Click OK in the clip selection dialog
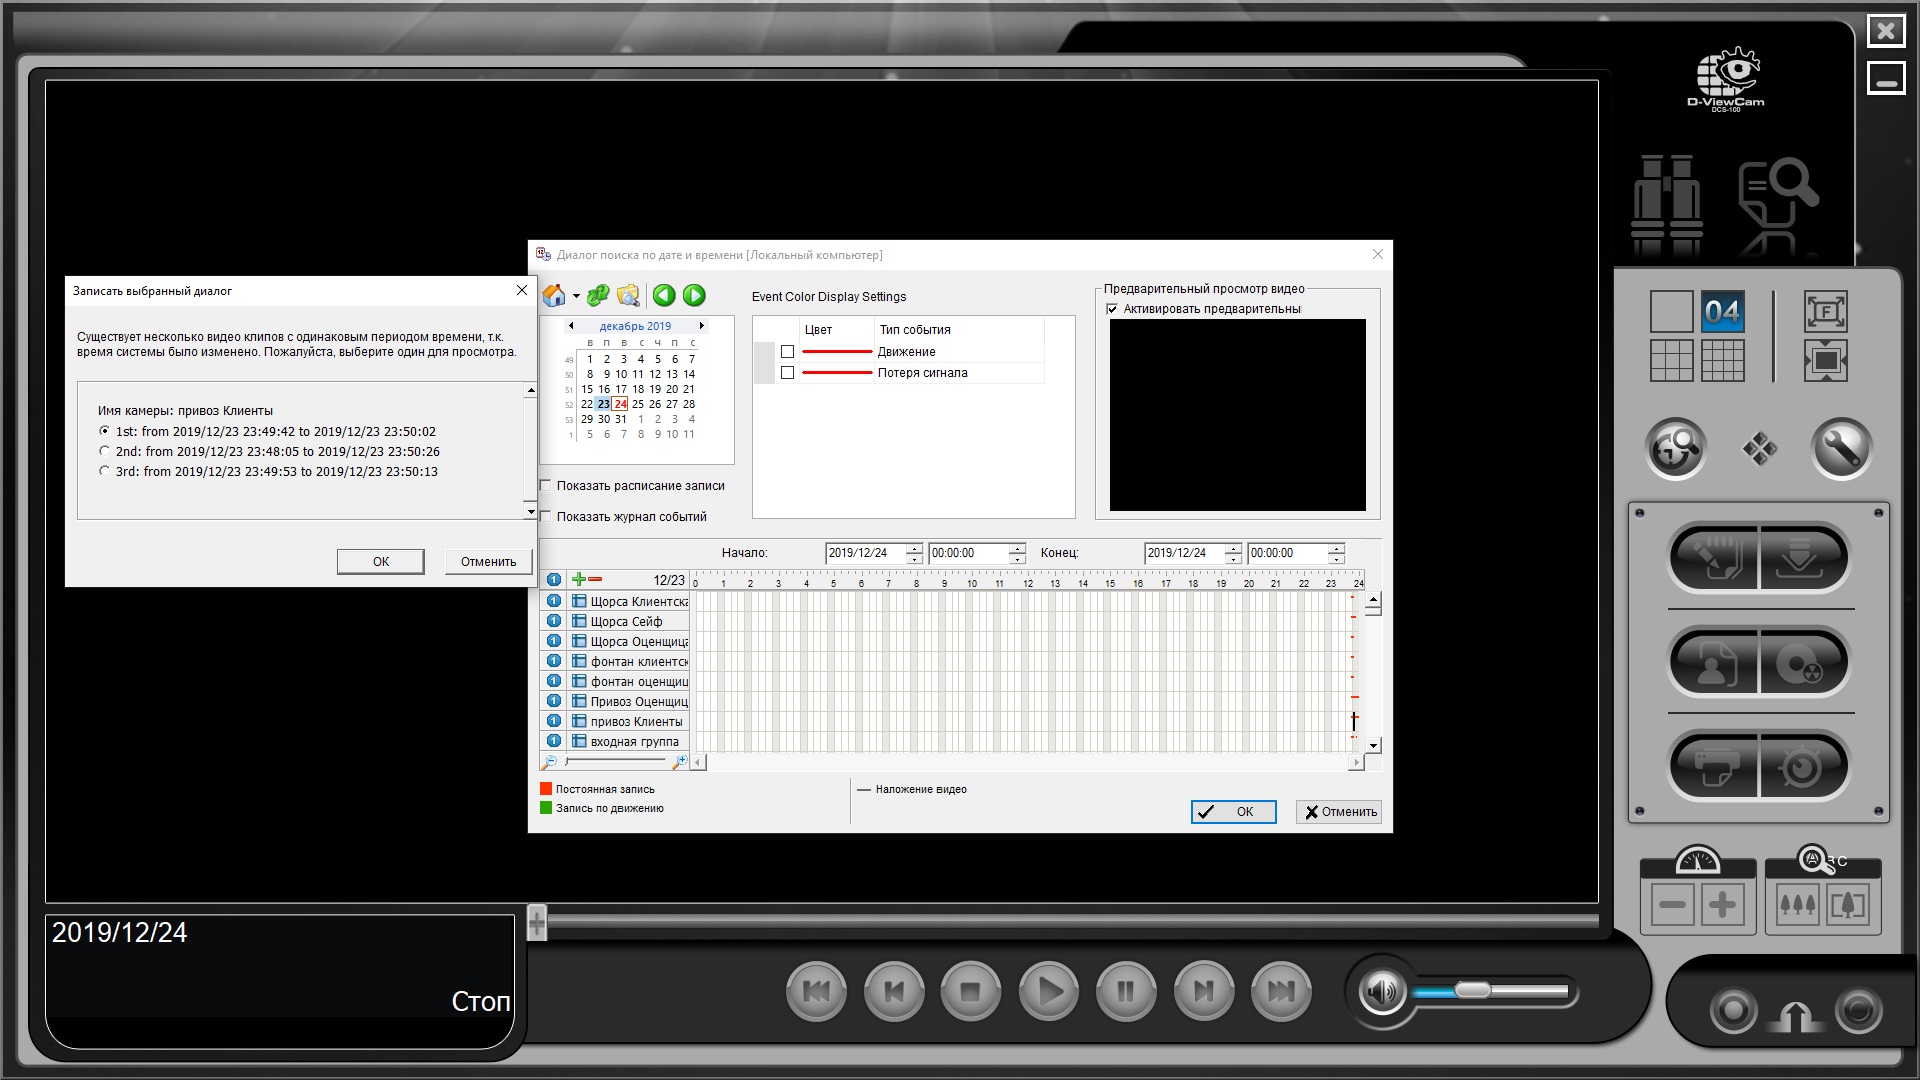 pos(380,561)
